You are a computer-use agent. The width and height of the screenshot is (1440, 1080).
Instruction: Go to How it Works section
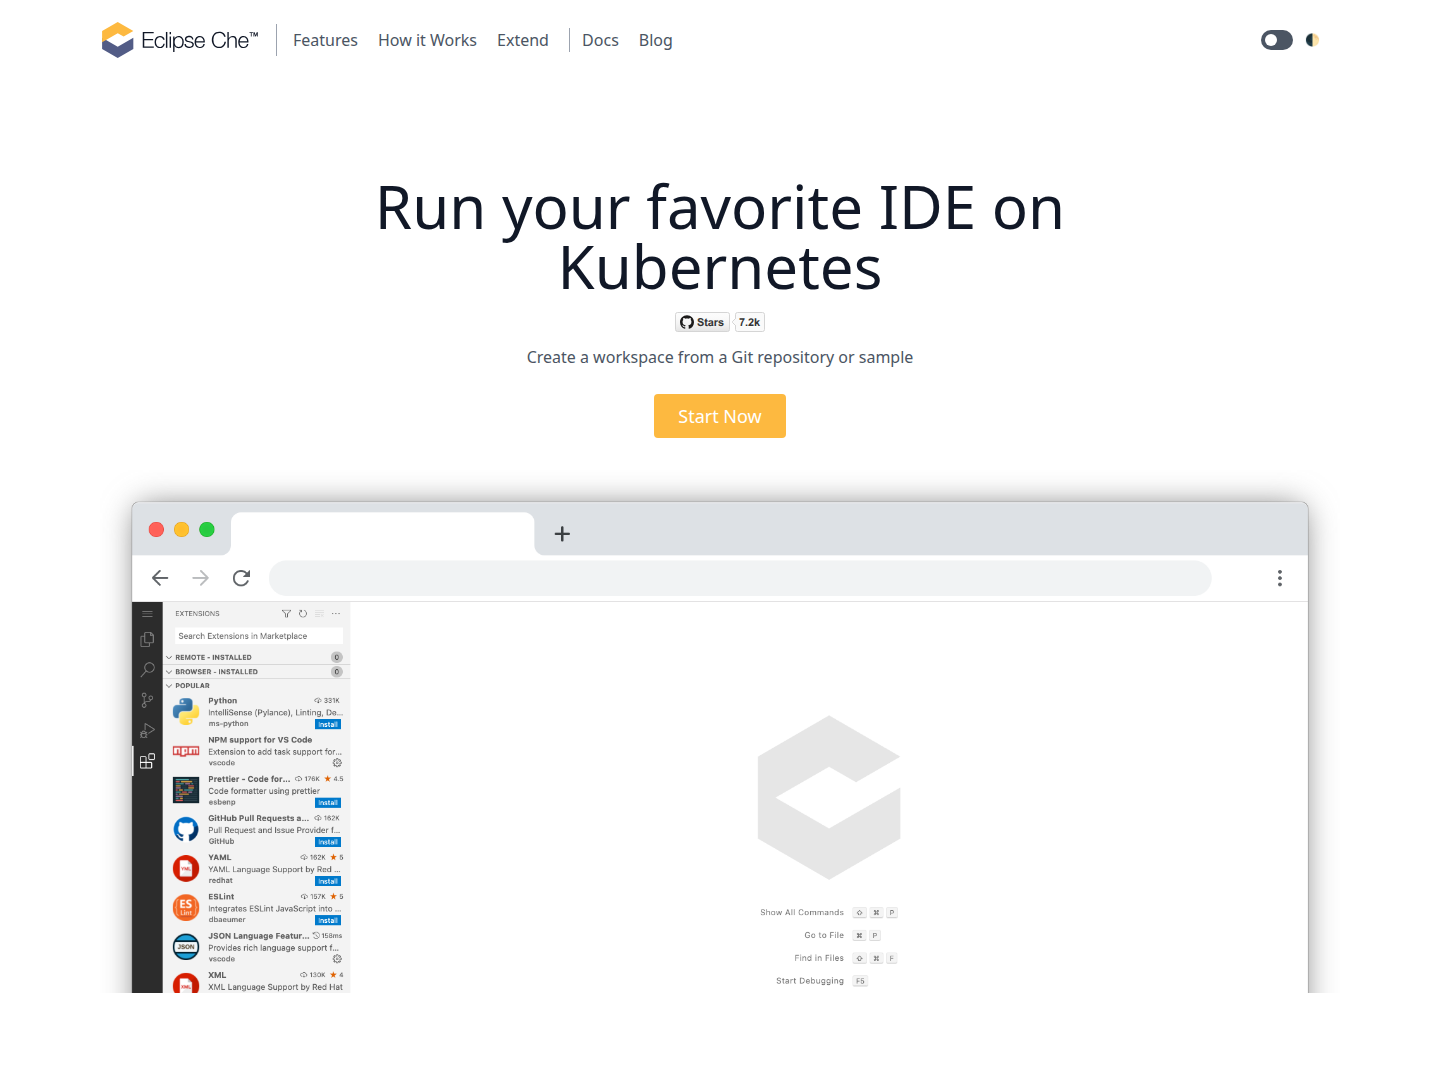[427, 40]
